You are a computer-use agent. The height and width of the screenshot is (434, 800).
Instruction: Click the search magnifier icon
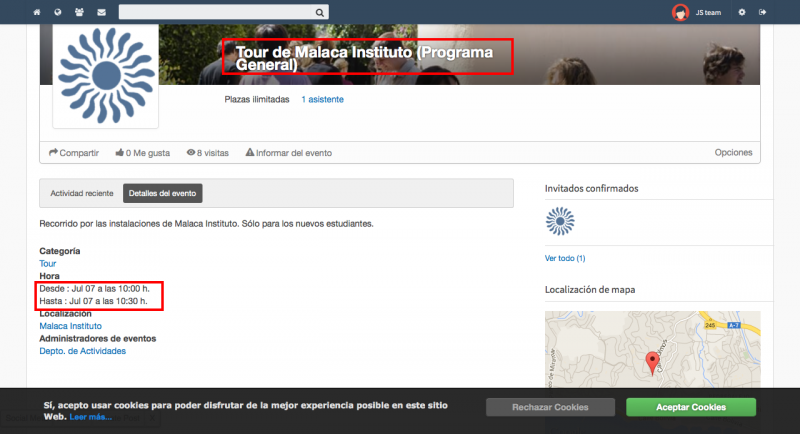(x=319, y=12)
